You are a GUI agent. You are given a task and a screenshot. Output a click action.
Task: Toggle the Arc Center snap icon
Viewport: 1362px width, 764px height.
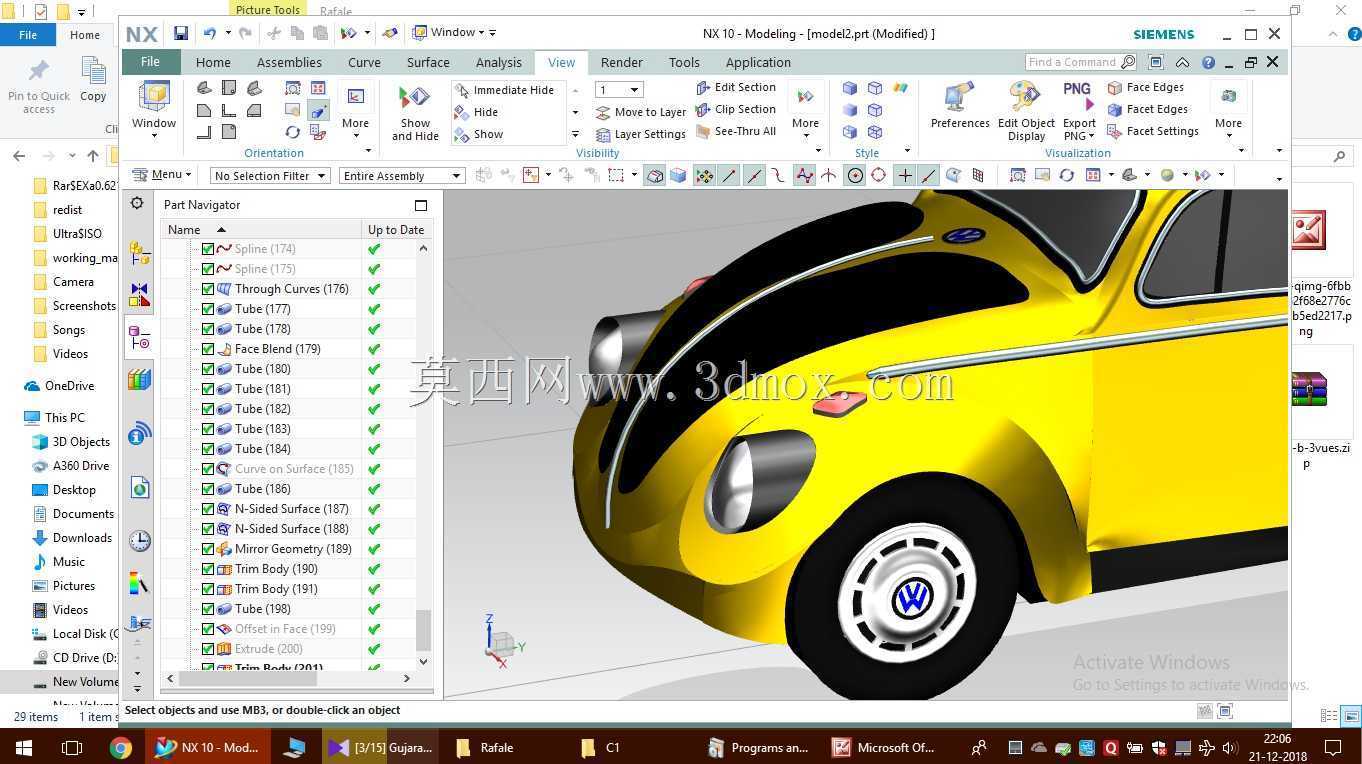(x=855, y=175)
